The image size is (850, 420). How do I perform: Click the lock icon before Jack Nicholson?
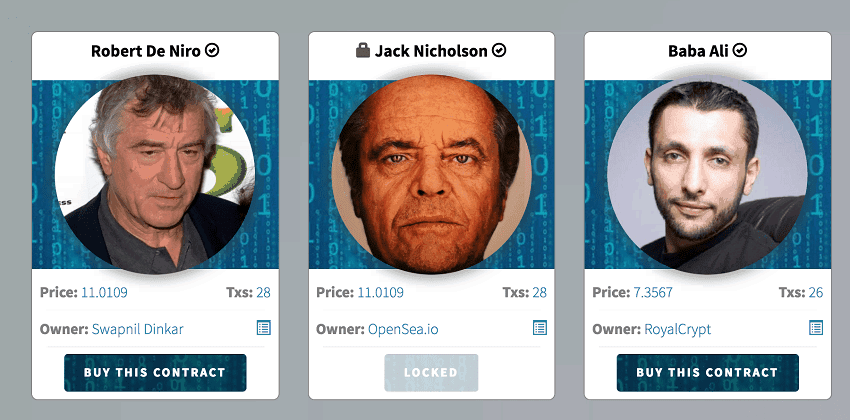pos(363,50)
